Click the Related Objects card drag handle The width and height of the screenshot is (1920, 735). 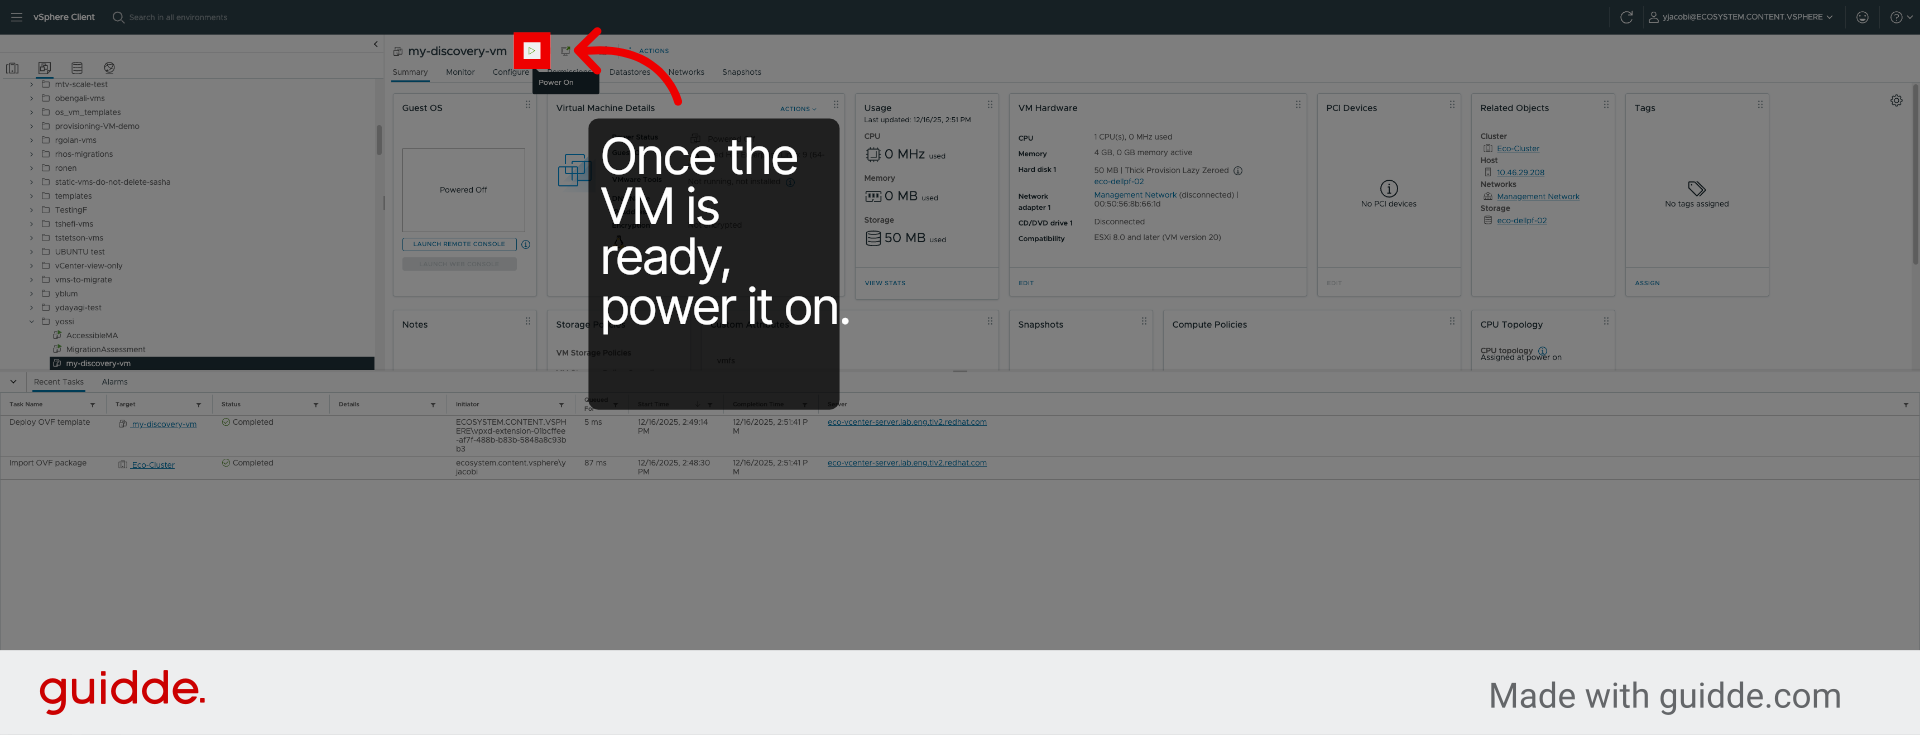[1606, 105]
